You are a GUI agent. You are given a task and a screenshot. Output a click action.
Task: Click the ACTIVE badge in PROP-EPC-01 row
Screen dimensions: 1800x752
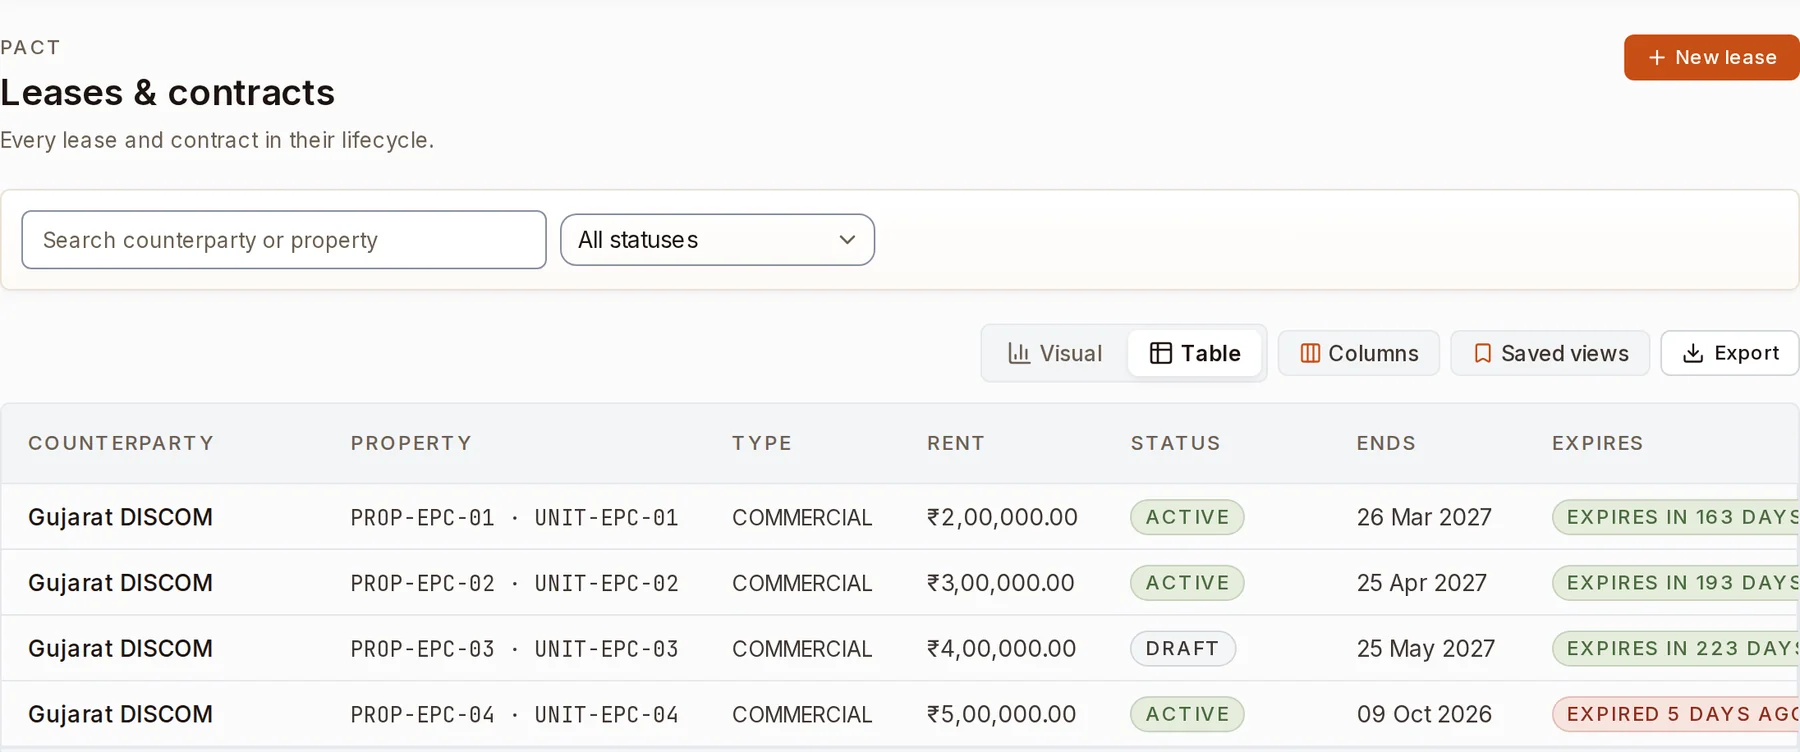(1188, 517)
